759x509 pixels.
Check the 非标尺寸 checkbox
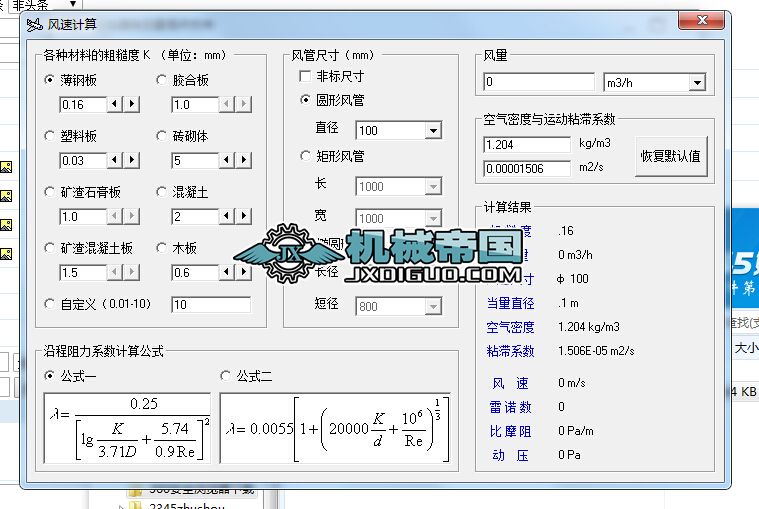pos(305,76)
